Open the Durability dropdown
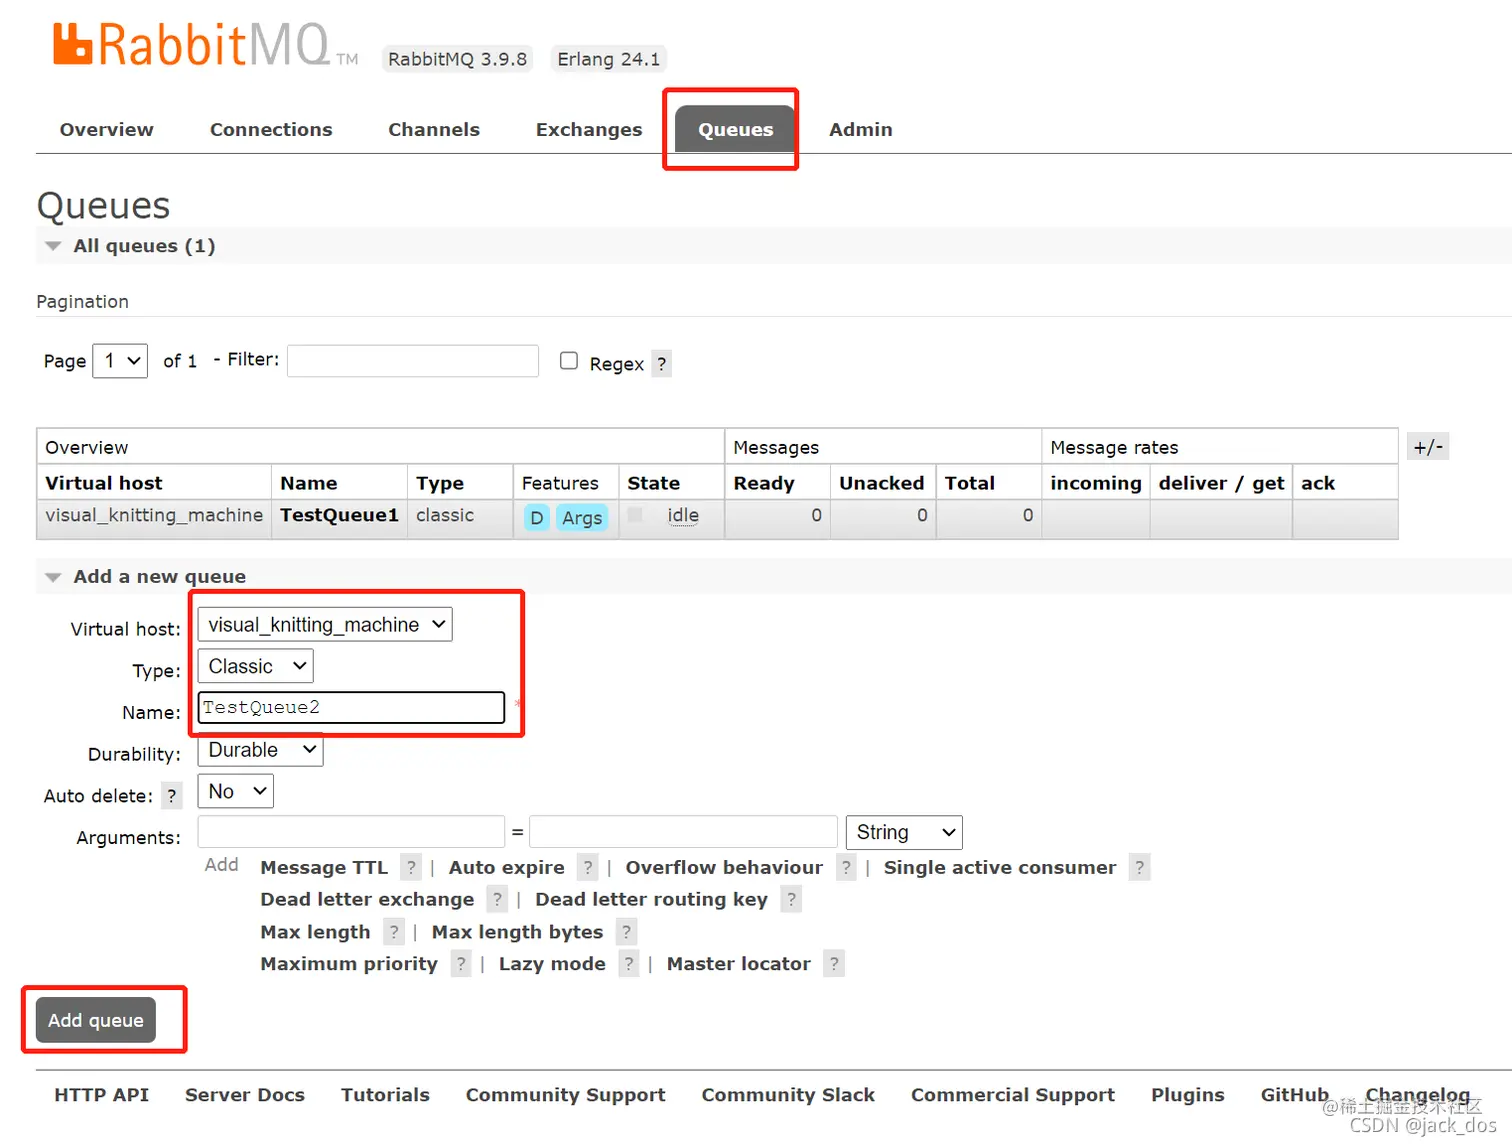Viewport: 1512px width, 1146px height. (x=261, y=750)
